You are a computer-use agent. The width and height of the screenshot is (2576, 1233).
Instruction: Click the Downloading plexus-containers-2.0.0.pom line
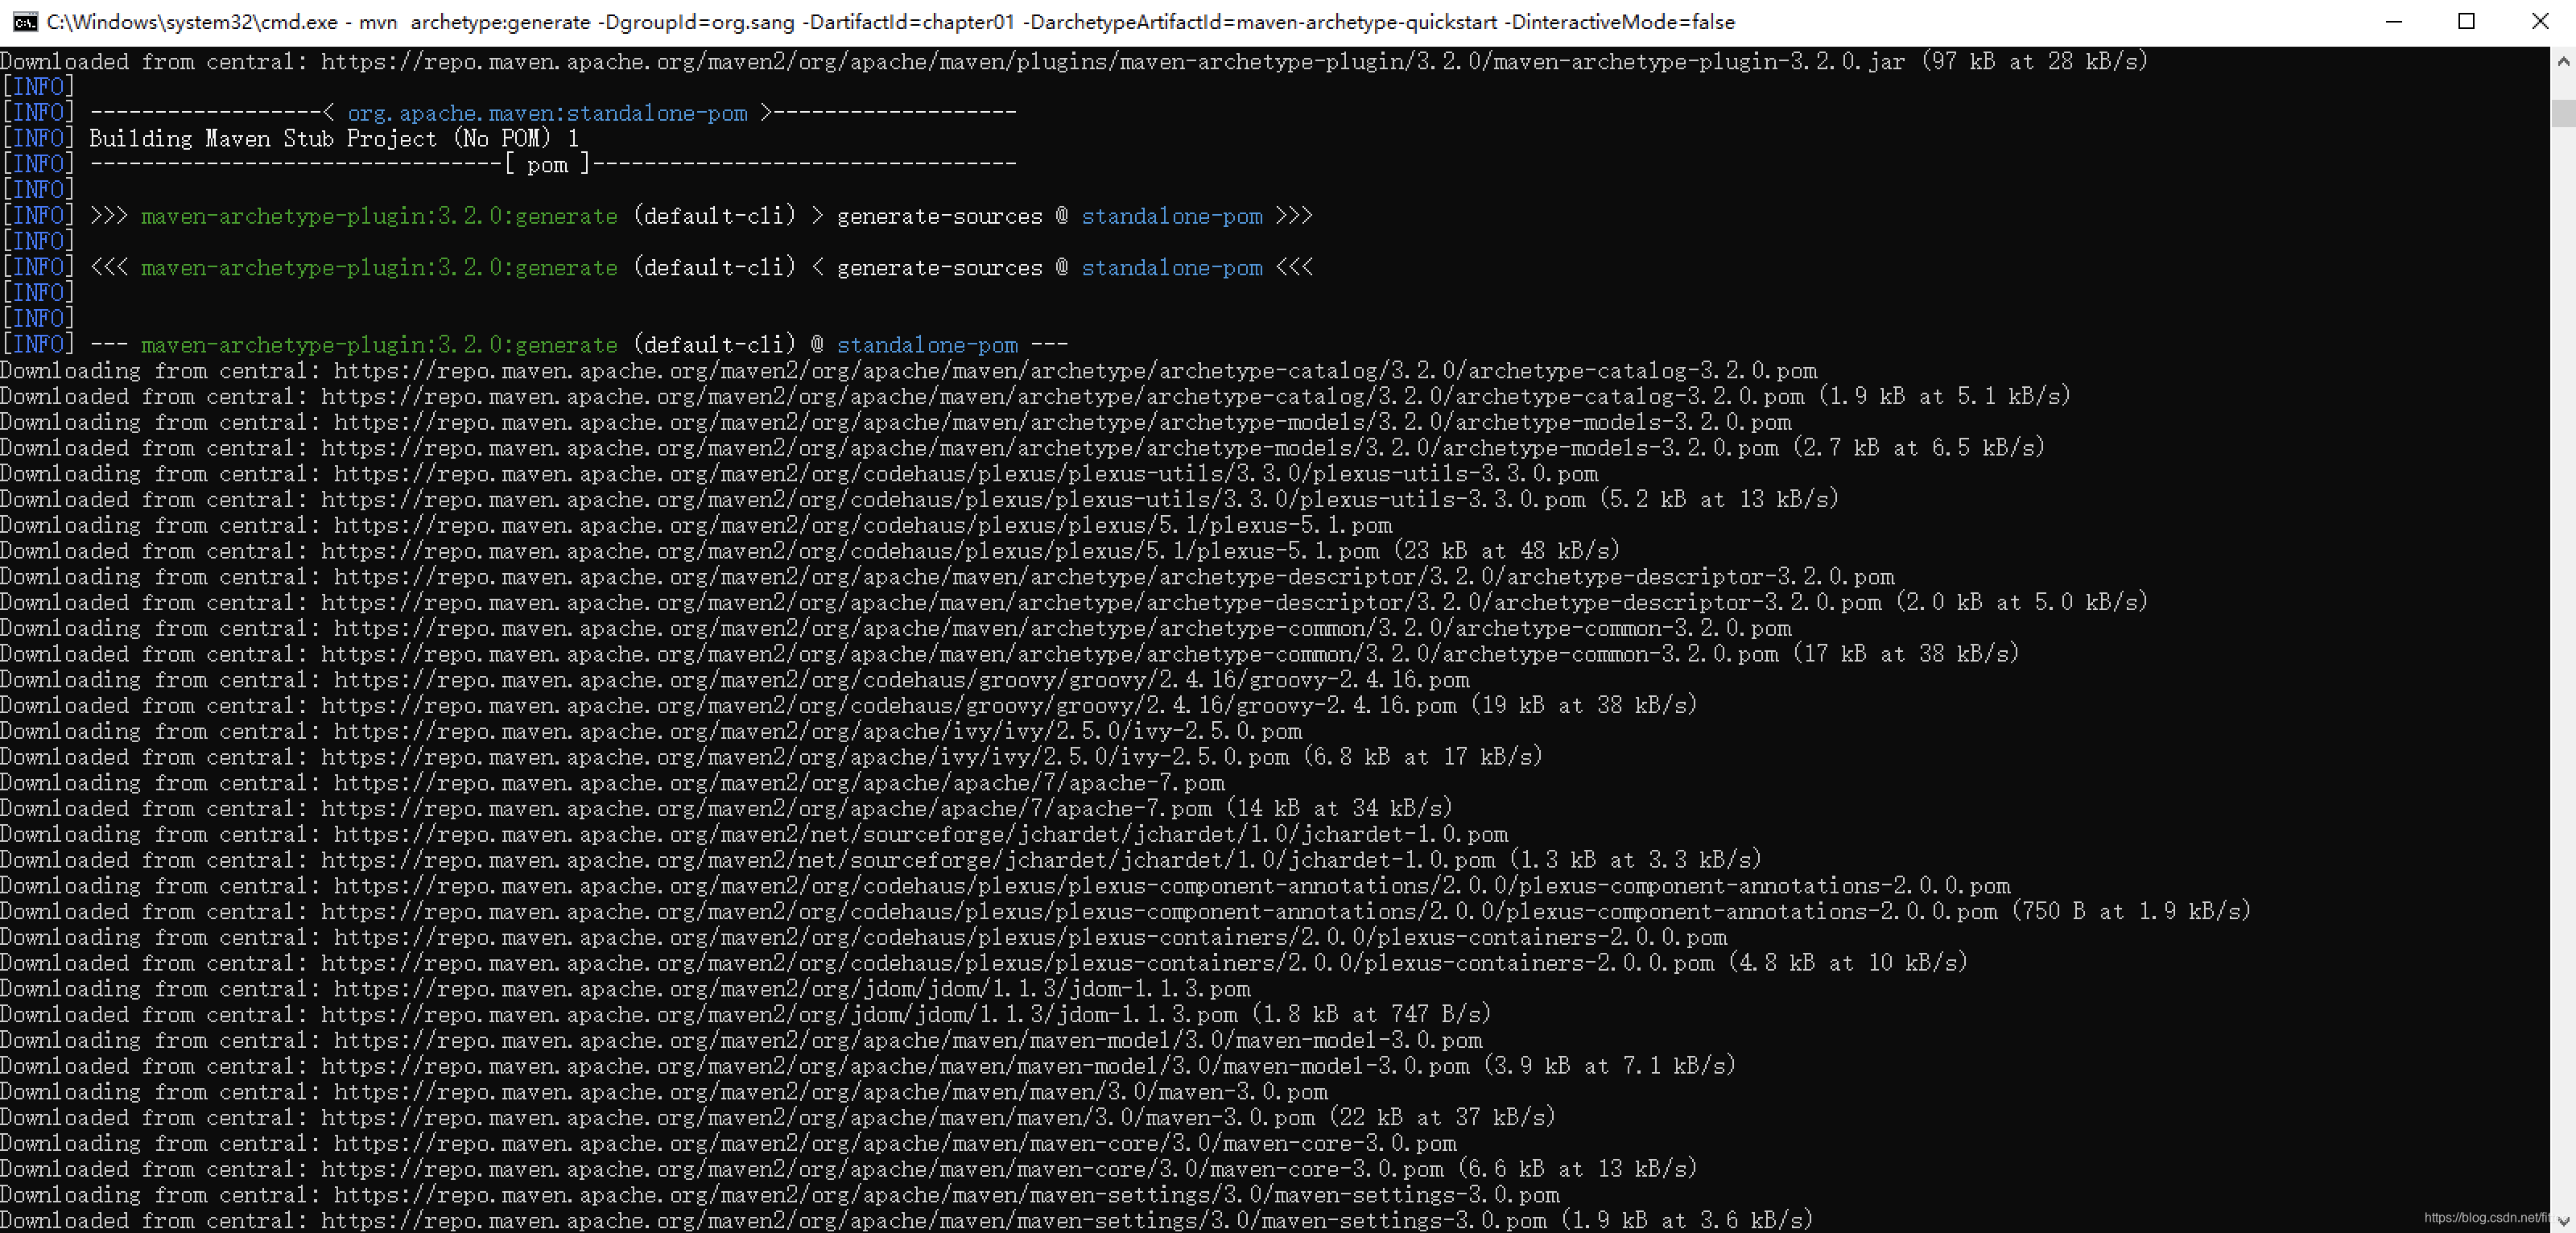click(864, 937)
